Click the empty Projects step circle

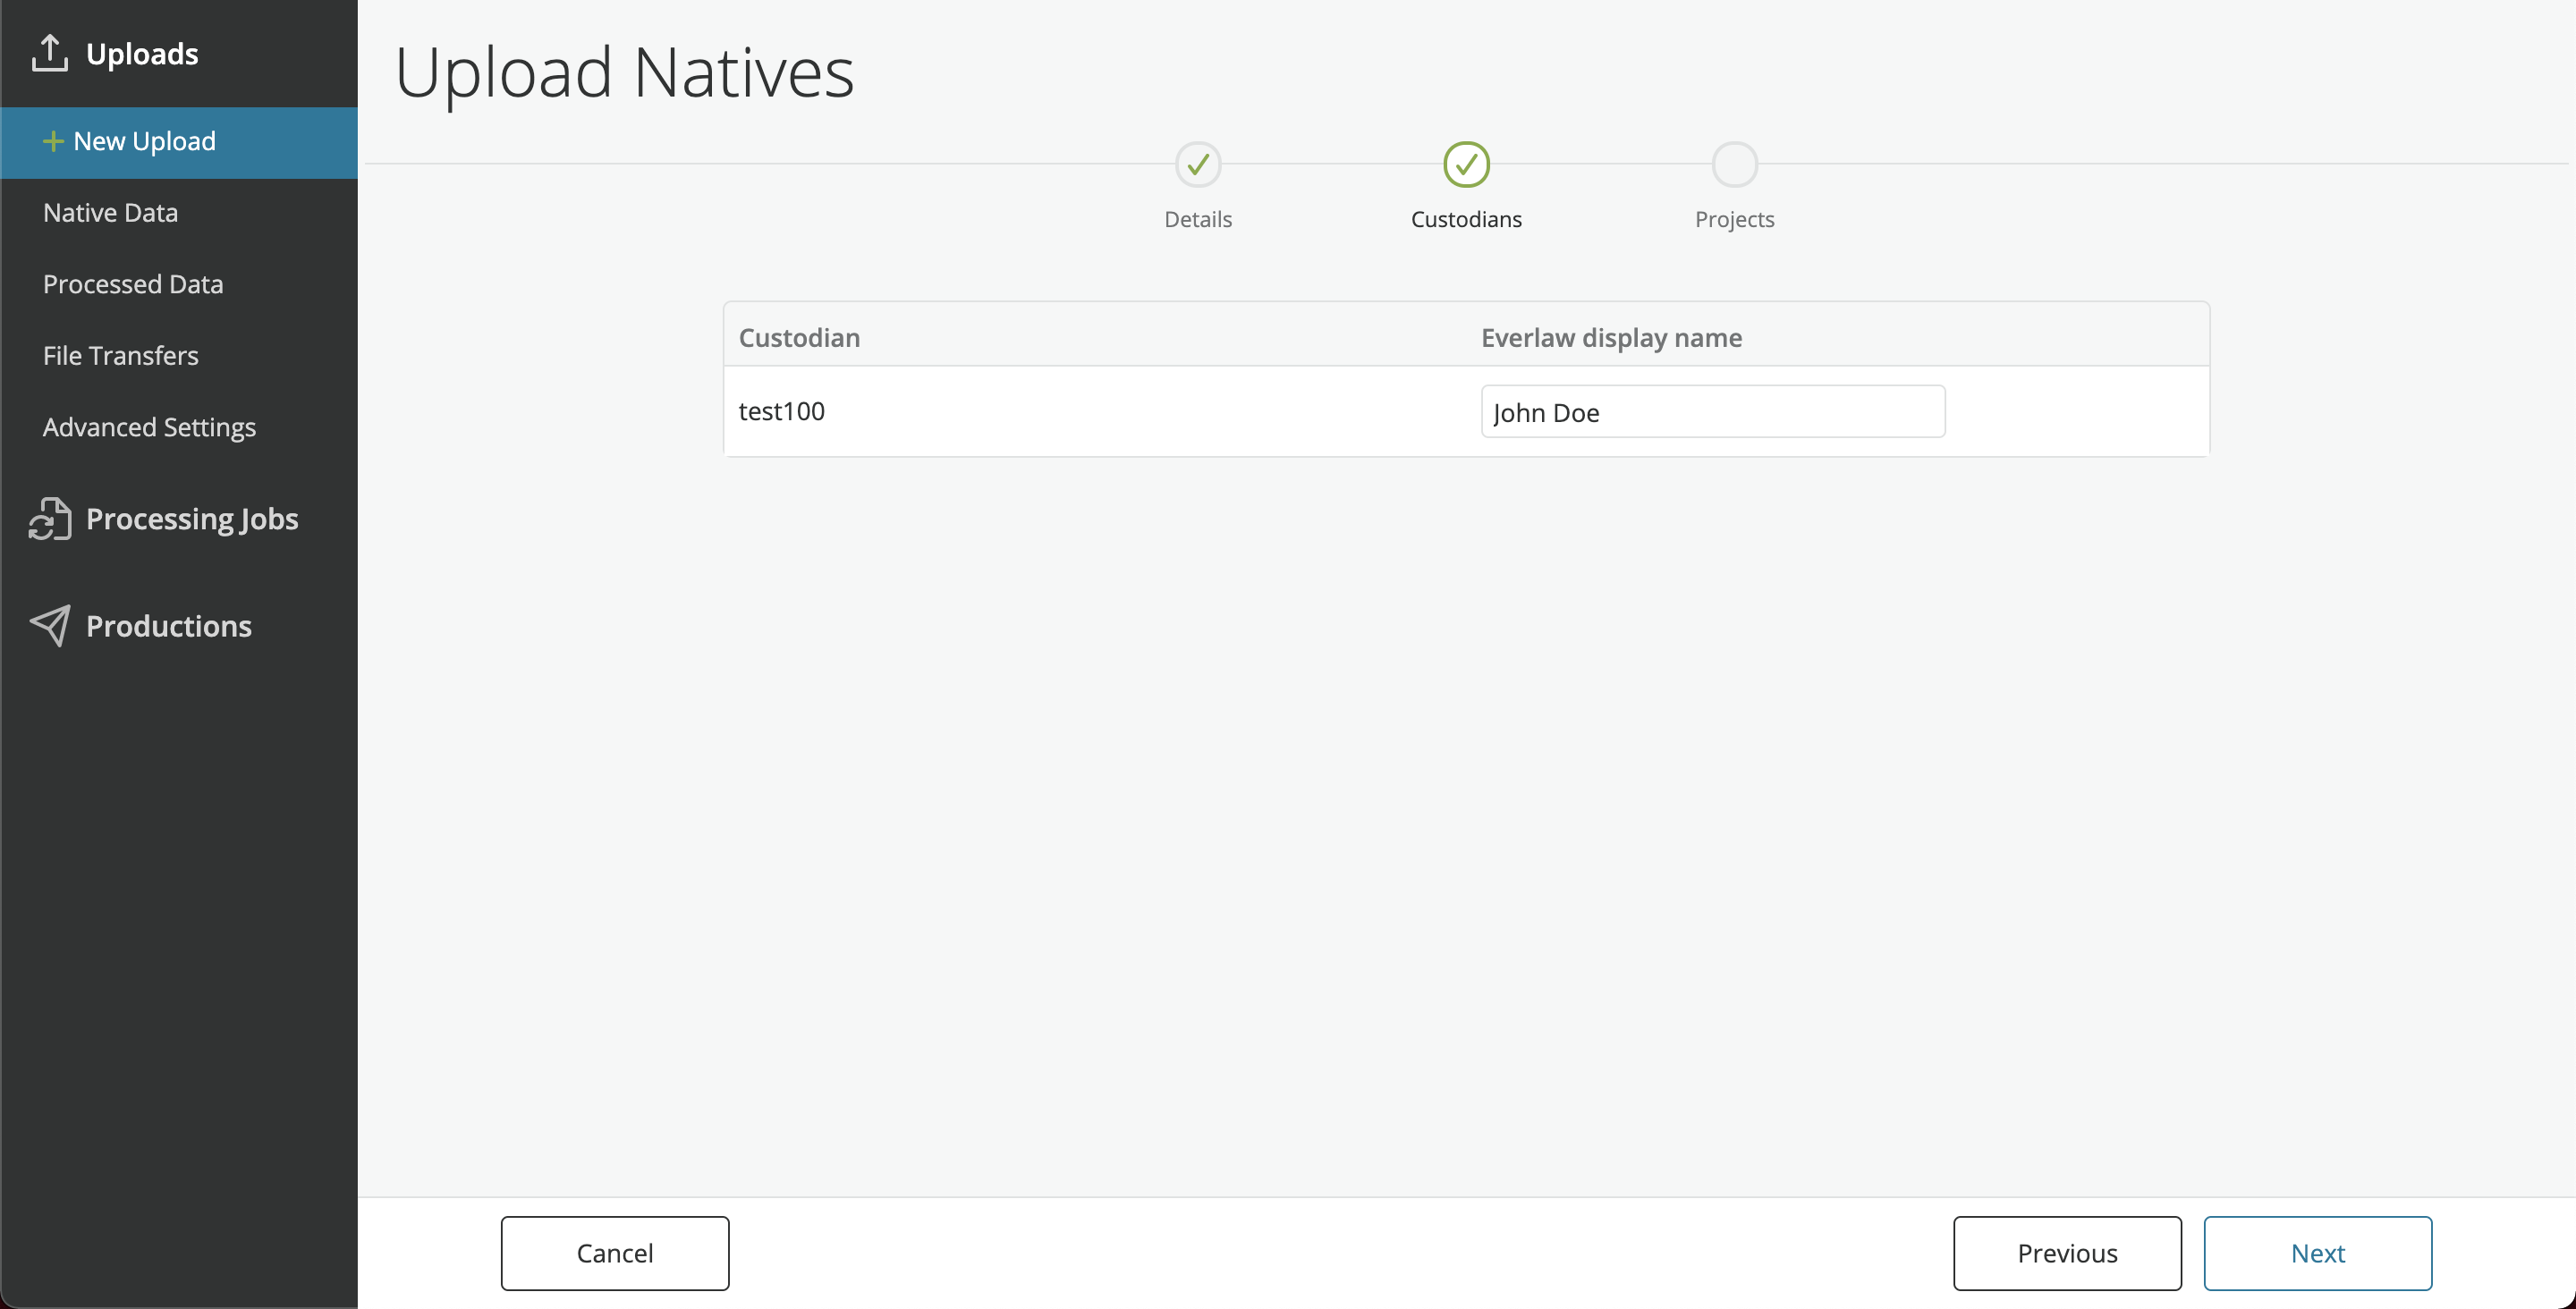point(1734,165)
